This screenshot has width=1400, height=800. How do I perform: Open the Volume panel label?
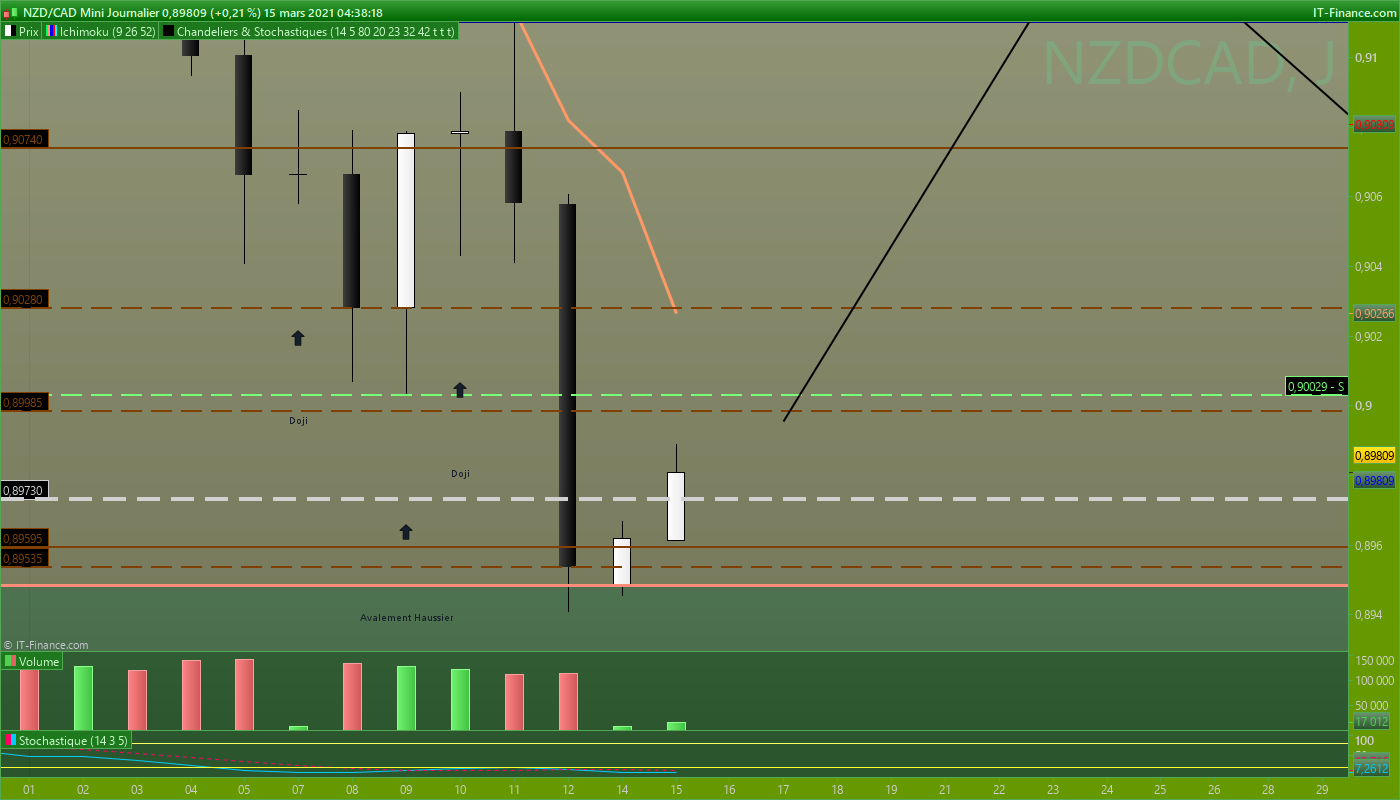click(39, 661)
